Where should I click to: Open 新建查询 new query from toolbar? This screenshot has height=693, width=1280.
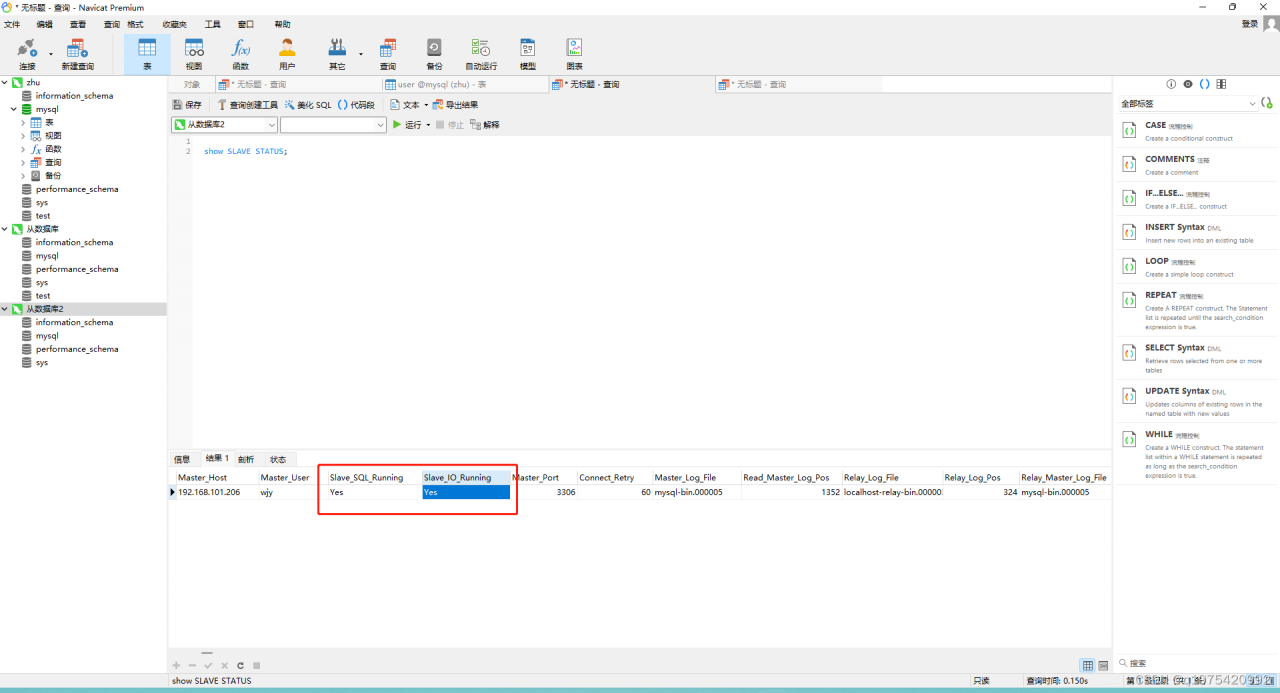(77, 53)
